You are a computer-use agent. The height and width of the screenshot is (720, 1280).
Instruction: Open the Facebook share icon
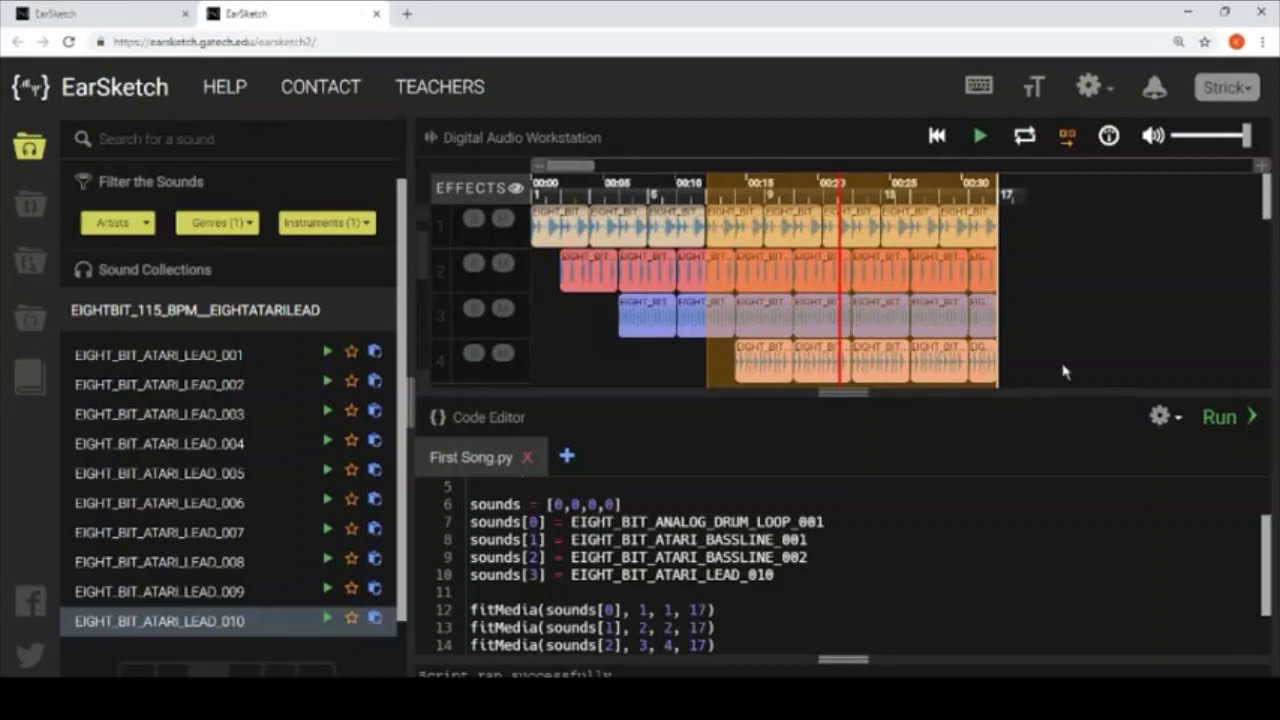[x=30, y=600]
